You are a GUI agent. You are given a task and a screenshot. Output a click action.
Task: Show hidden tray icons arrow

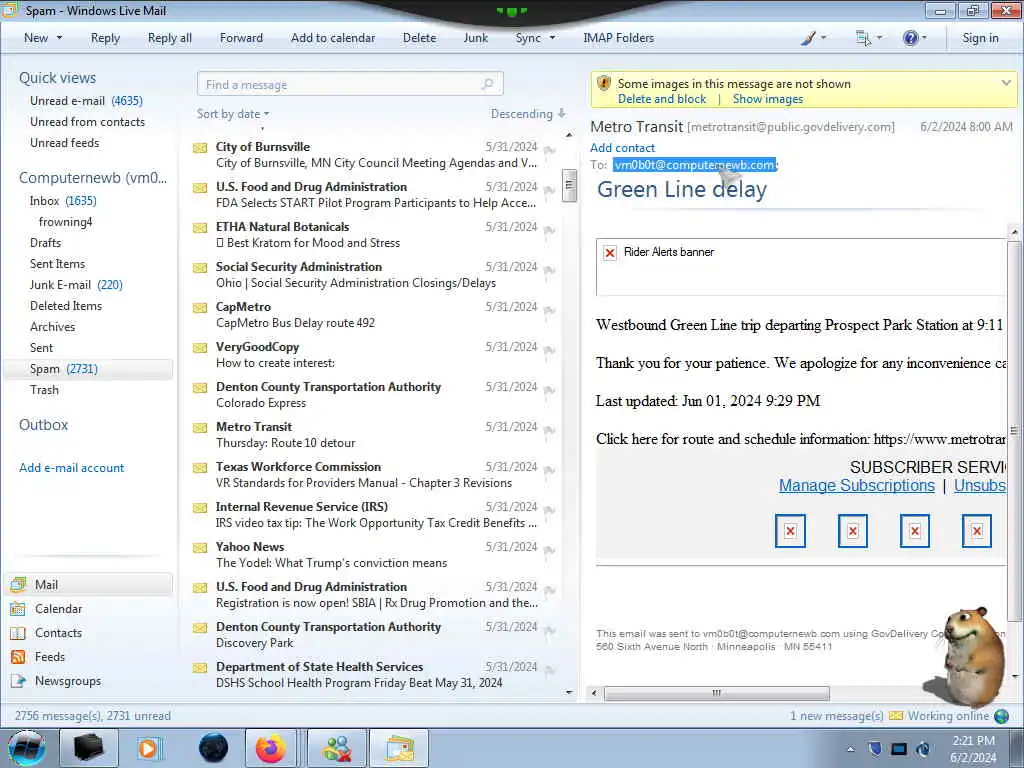coord(850,750)
